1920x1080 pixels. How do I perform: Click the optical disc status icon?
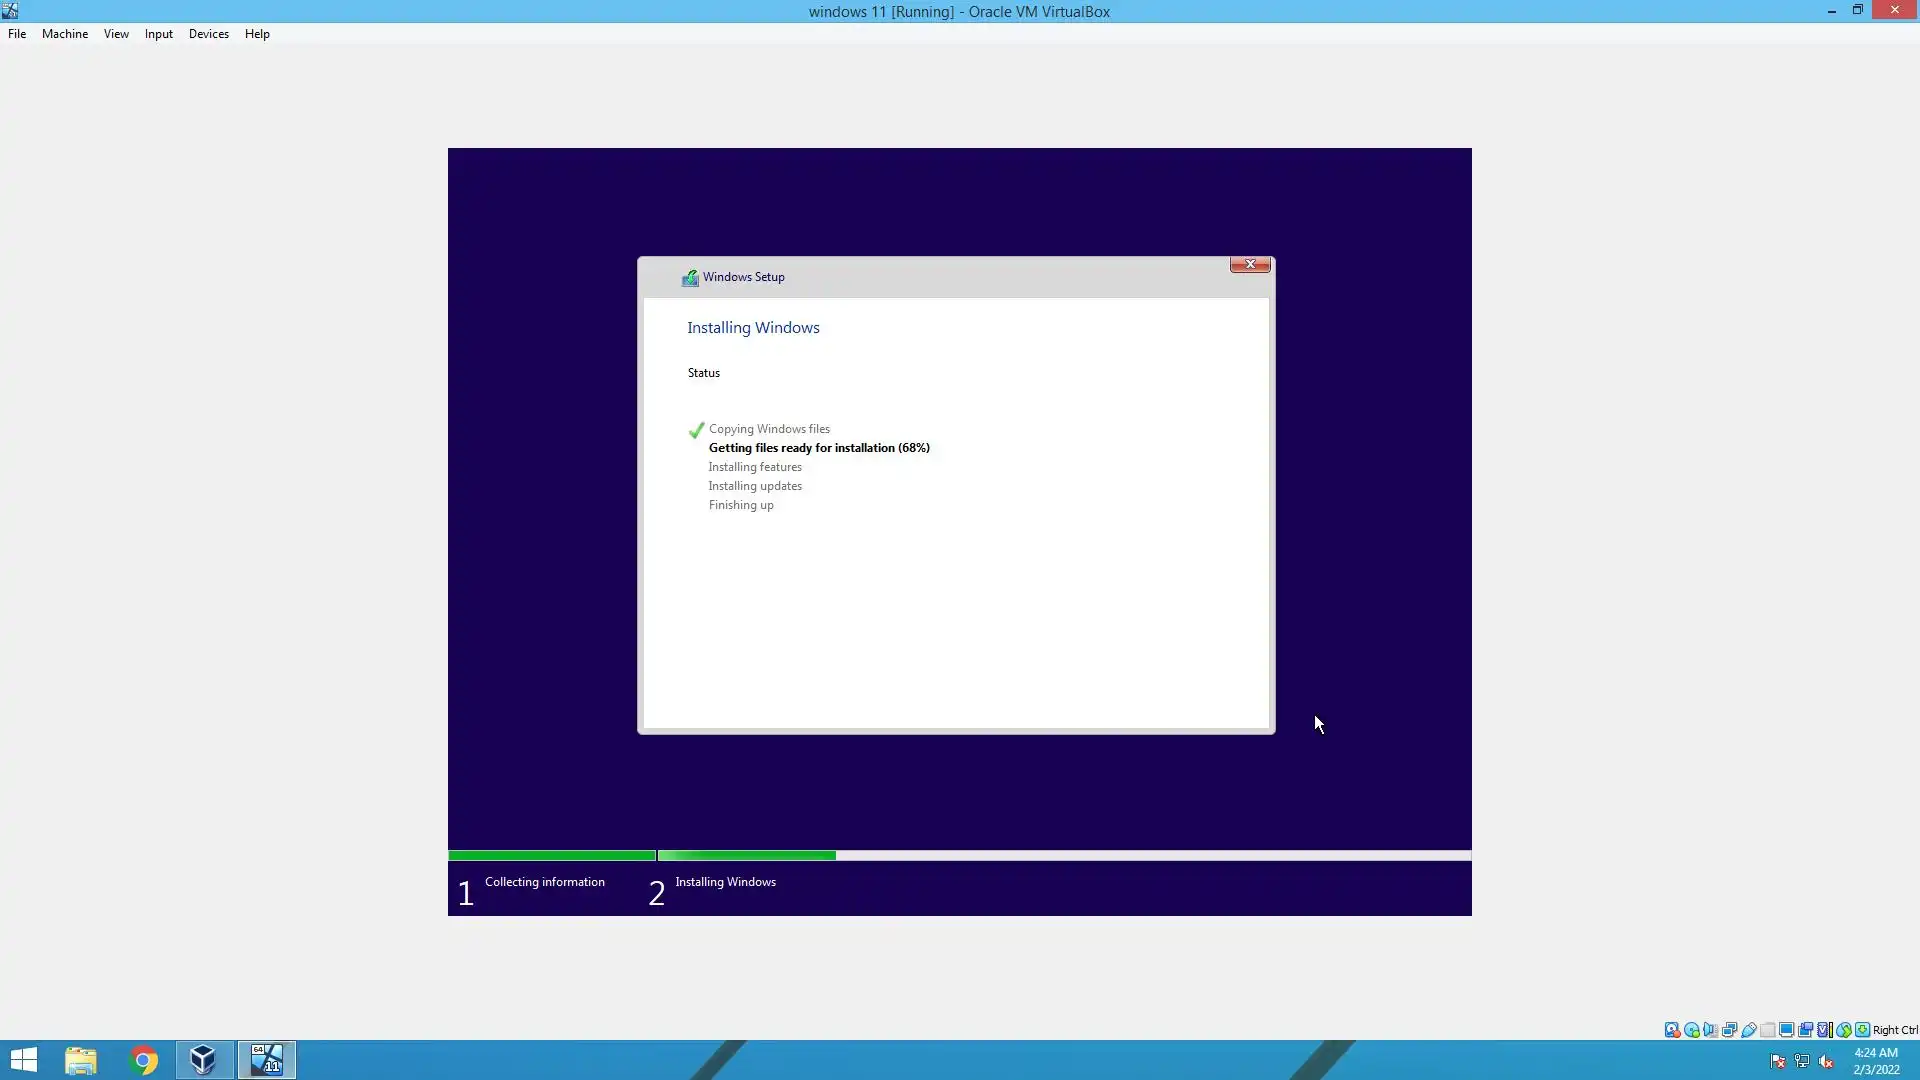(1691, 1030)
